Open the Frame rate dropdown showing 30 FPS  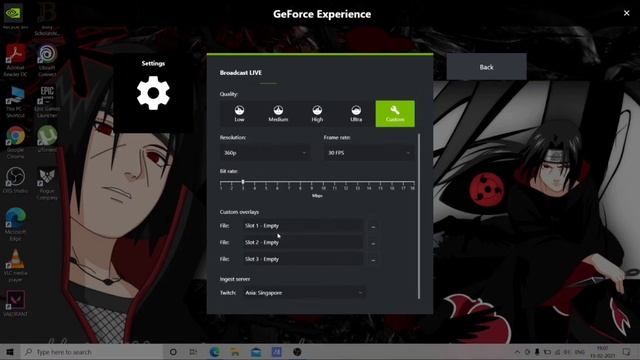coord(369,153)
